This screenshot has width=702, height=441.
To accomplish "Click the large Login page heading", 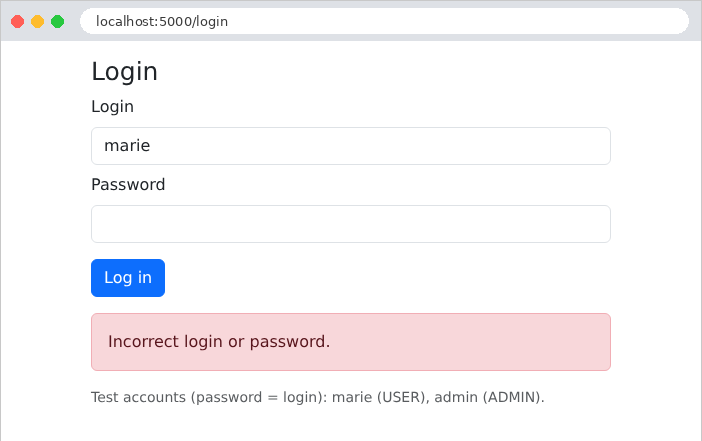I will tap(124, 72).
